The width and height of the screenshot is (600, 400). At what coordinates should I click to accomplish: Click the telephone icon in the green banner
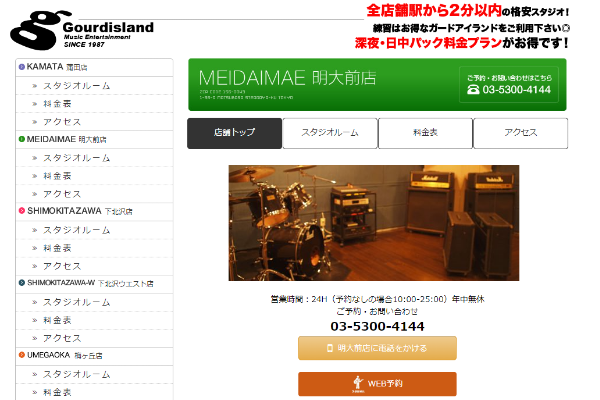pyautogui.click(x=473, y=90)
